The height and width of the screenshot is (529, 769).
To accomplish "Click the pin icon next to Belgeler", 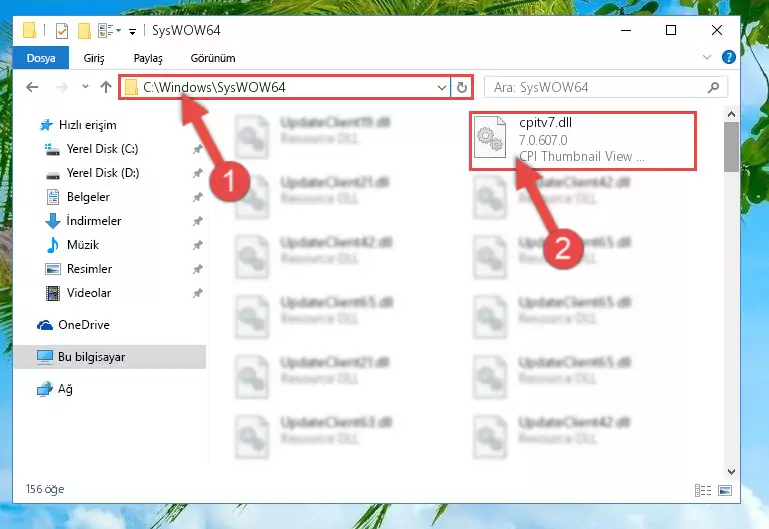I will tap(197, 197).
